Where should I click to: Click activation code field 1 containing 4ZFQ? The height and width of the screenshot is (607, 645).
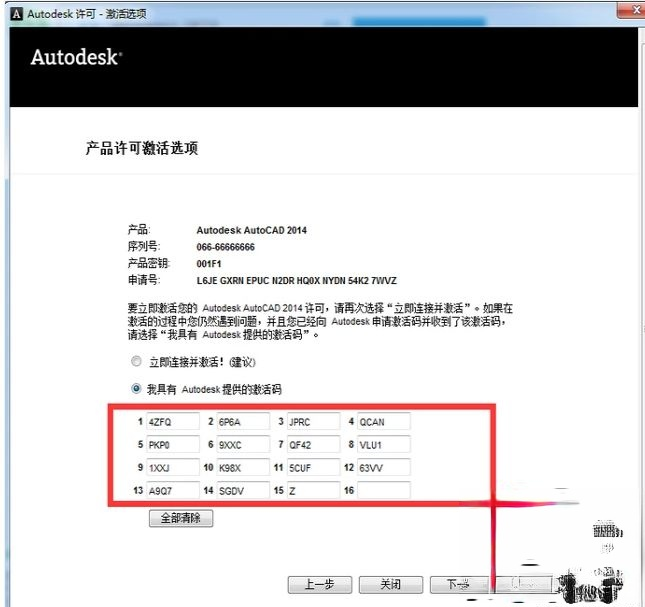173,422
